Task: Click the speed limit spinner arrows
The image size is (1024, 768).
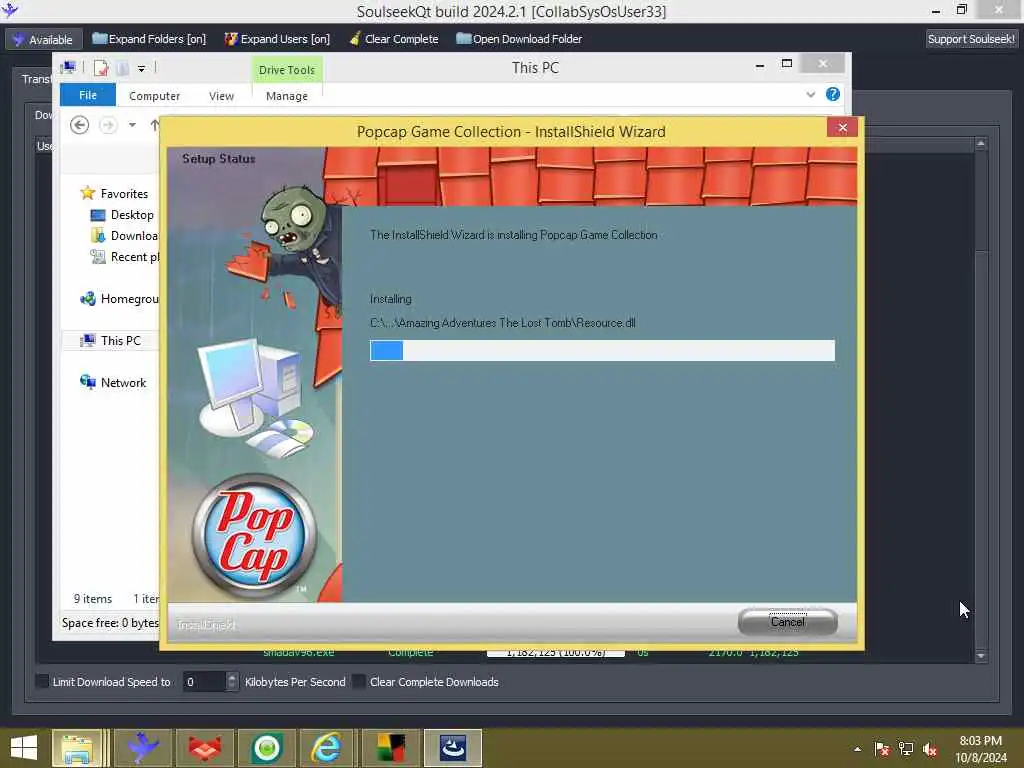Action: click(232, 682)
